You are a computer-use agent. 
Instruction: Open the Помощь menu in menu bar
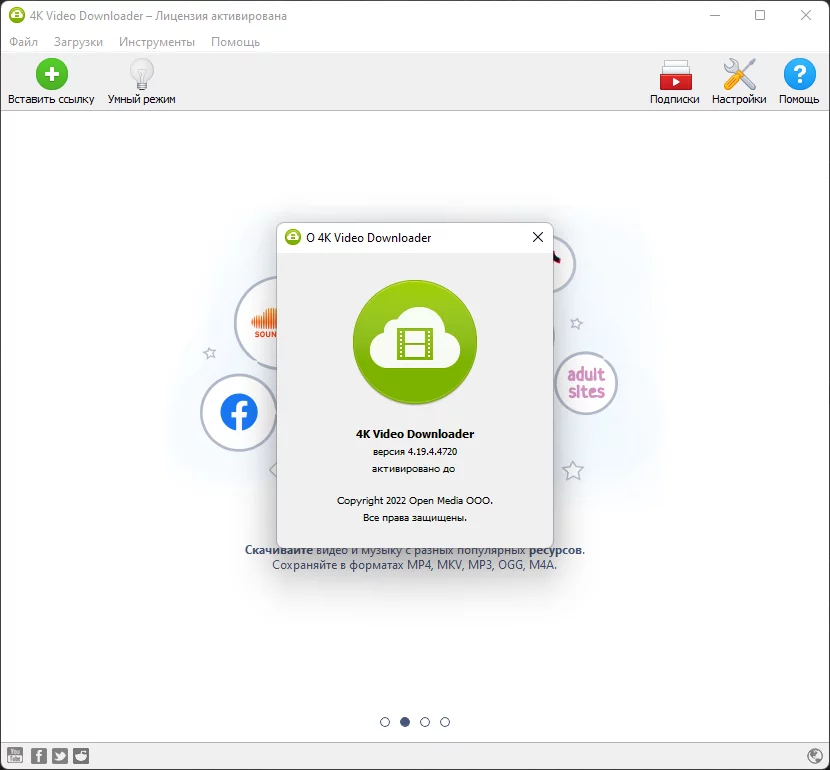236,42
